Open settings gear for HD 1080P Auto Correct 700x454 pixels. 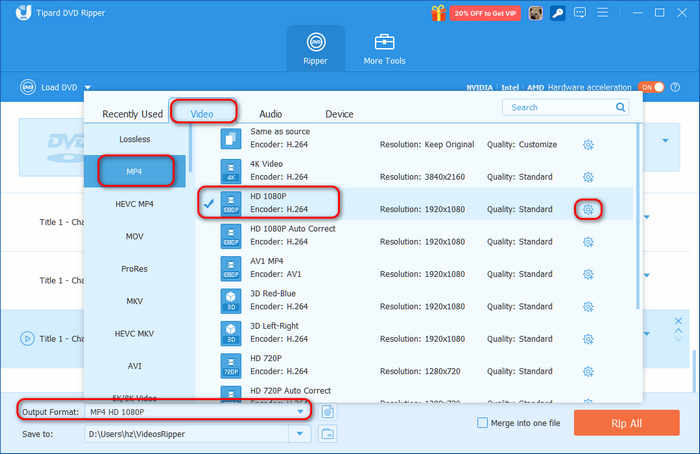(x=588, y=242)
